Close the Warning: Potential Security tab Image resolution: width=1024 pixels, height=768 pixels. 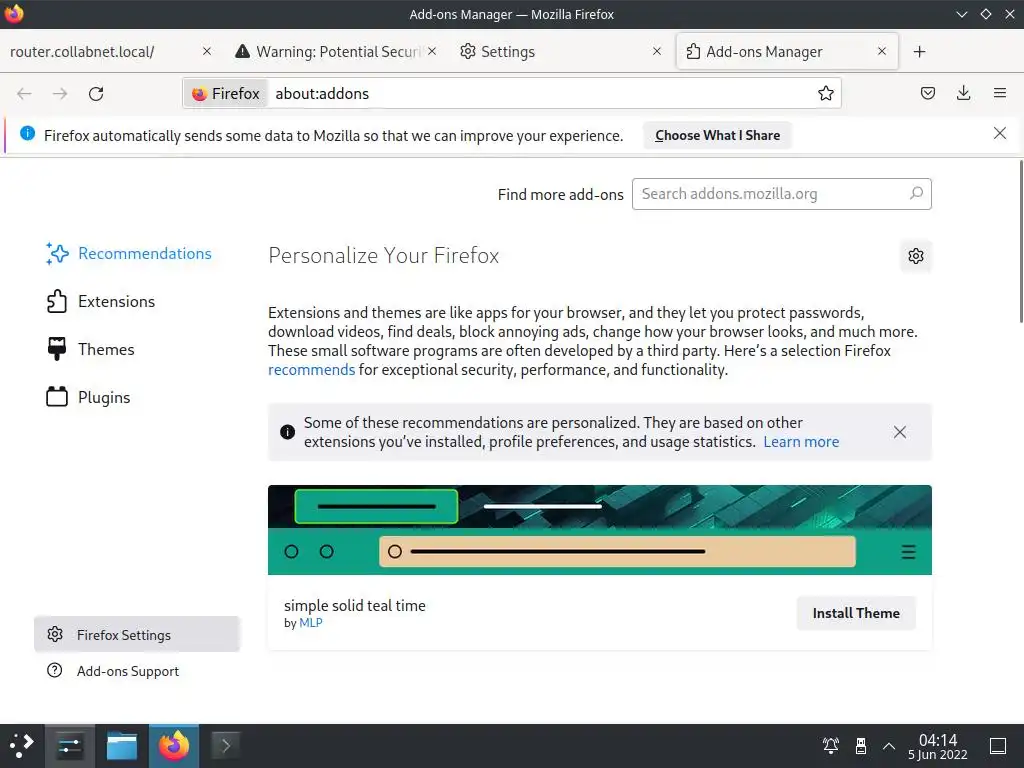click(x=432, y=51)
